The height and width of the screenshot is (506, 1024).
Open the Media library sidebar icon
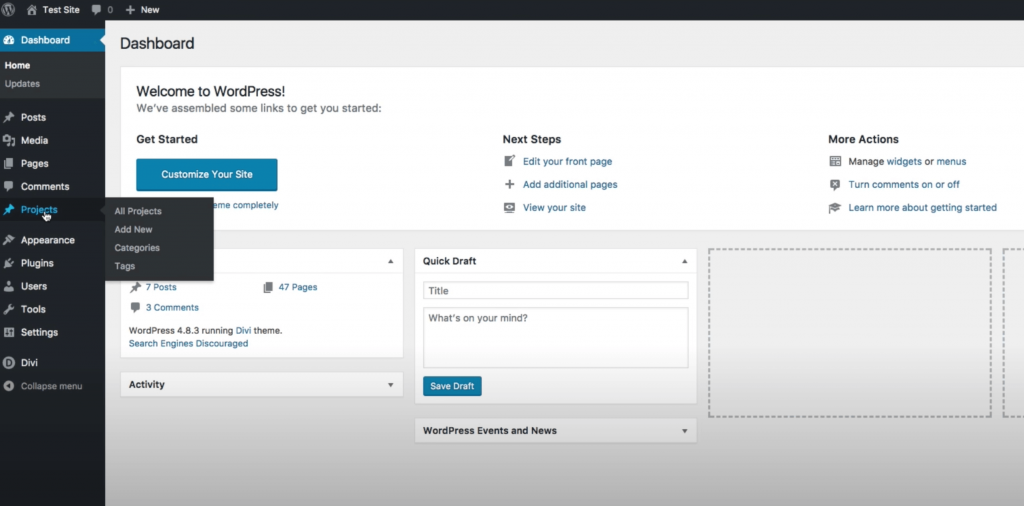click(x=8, y=140)
